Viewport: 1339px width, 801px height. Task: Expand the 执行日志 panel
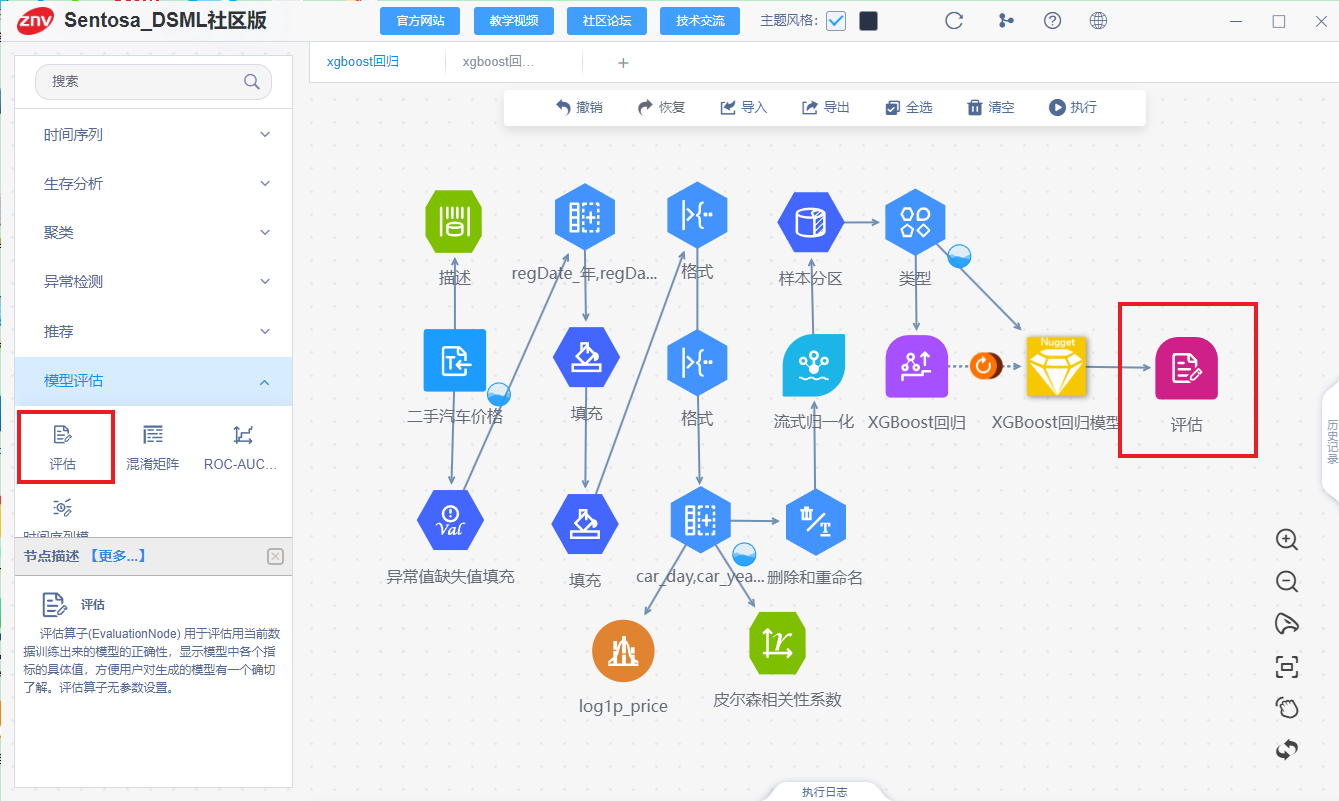click(824, 792)
